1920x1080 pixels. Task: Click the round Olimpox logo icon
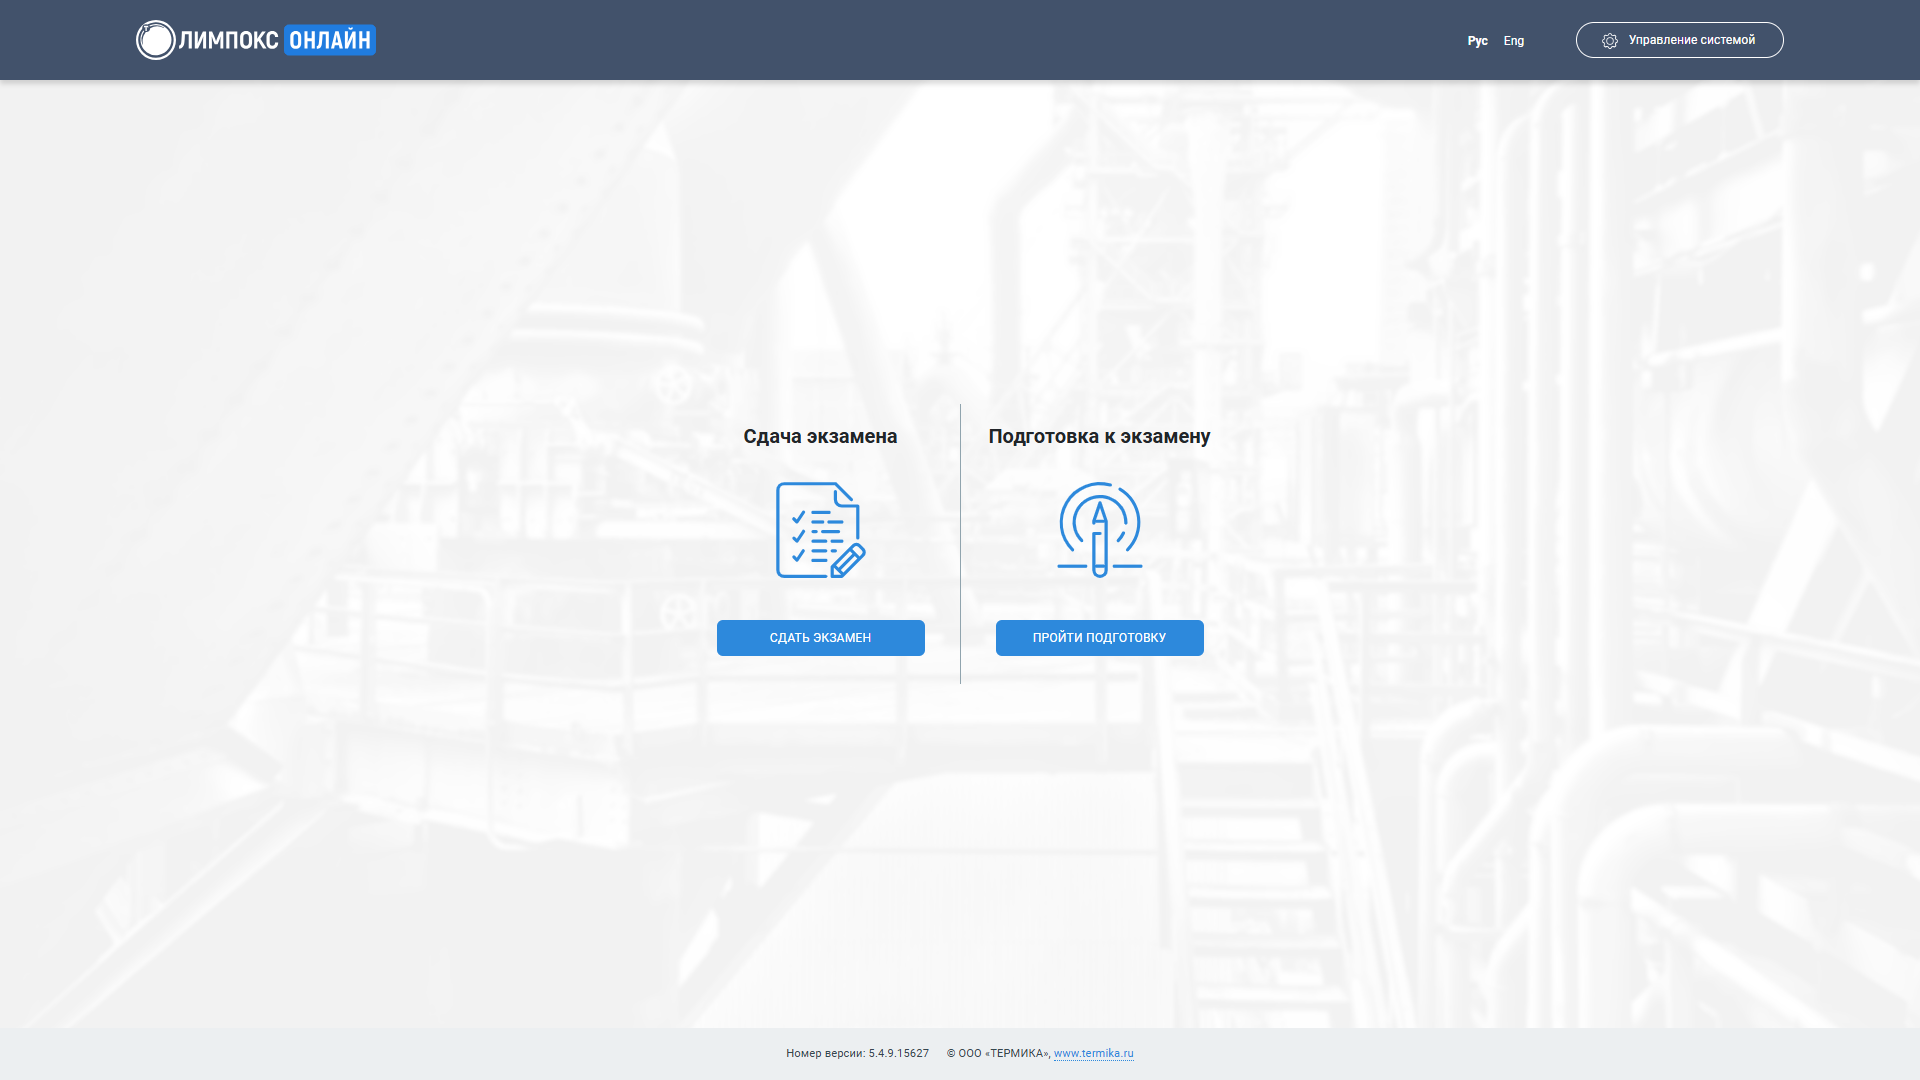coord(155,40)
